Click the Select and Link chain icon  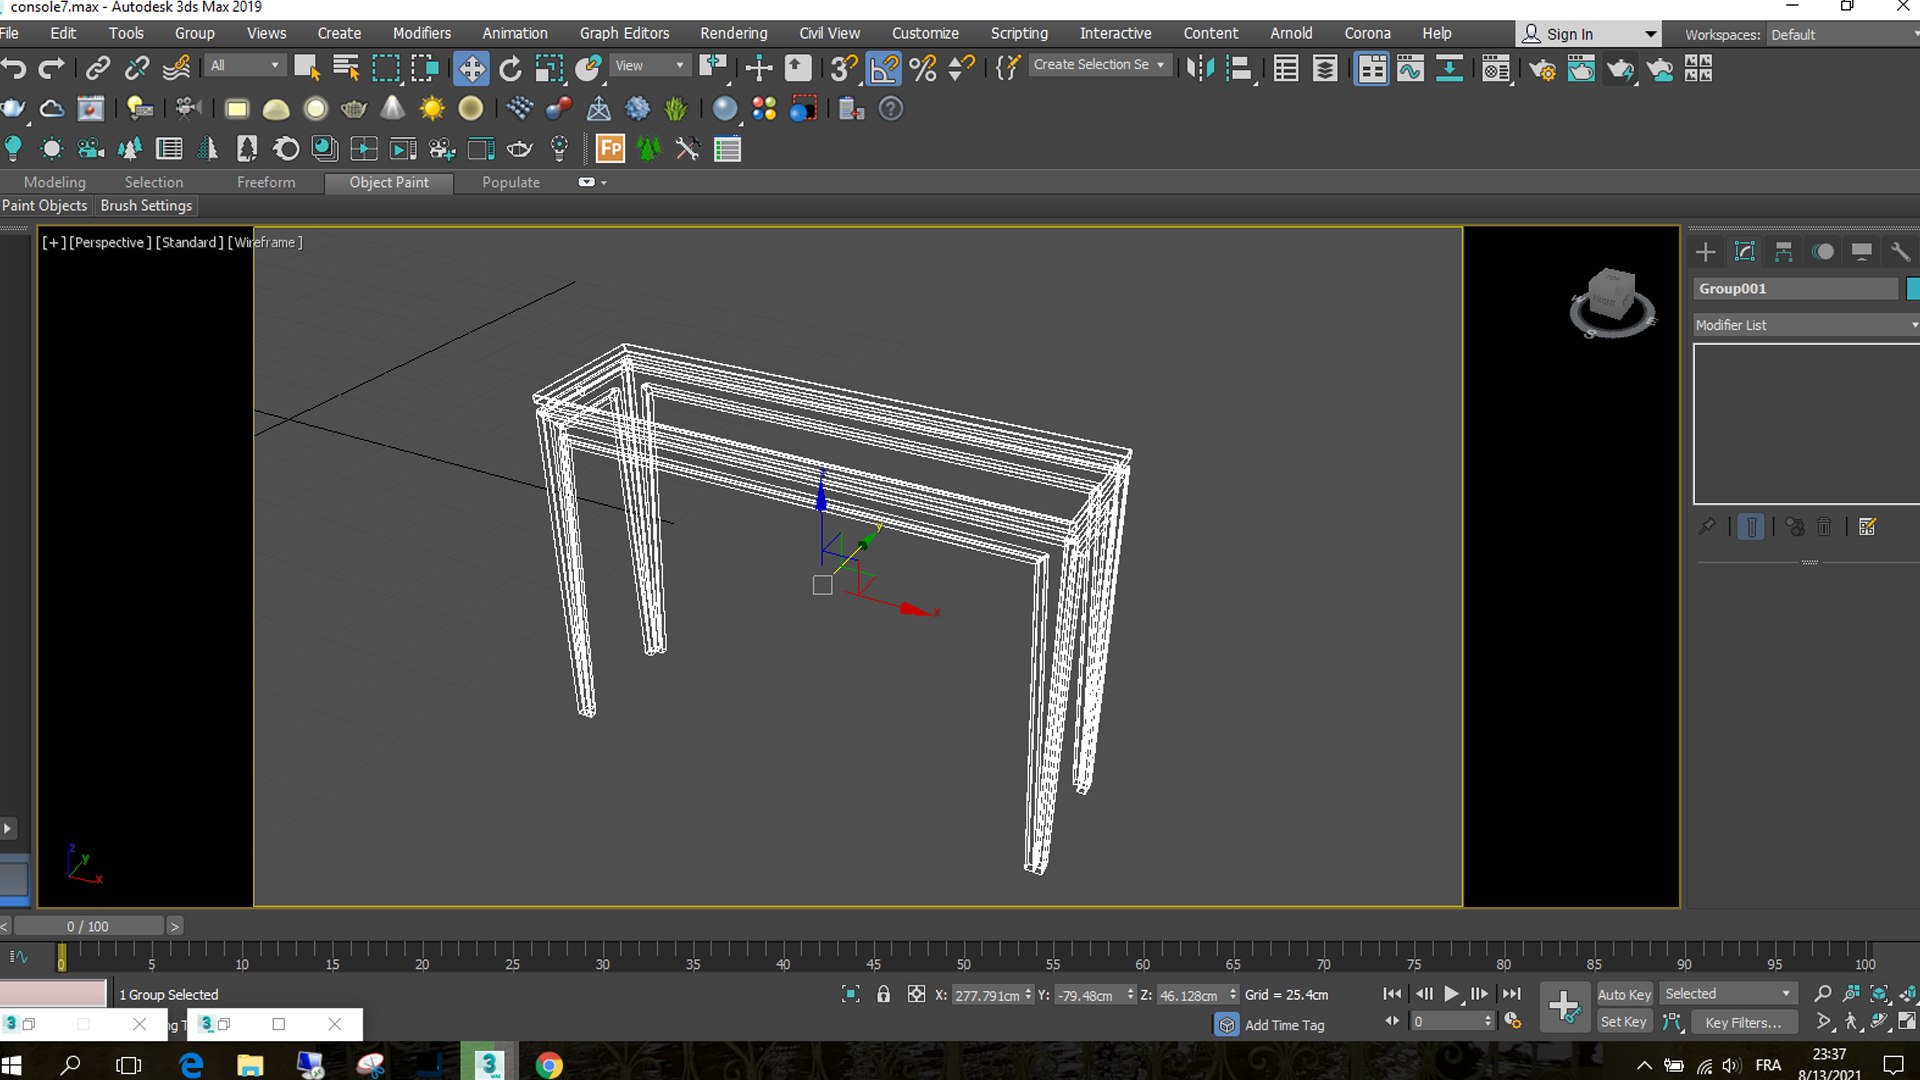pyautogui.click(x=97, y=68)
